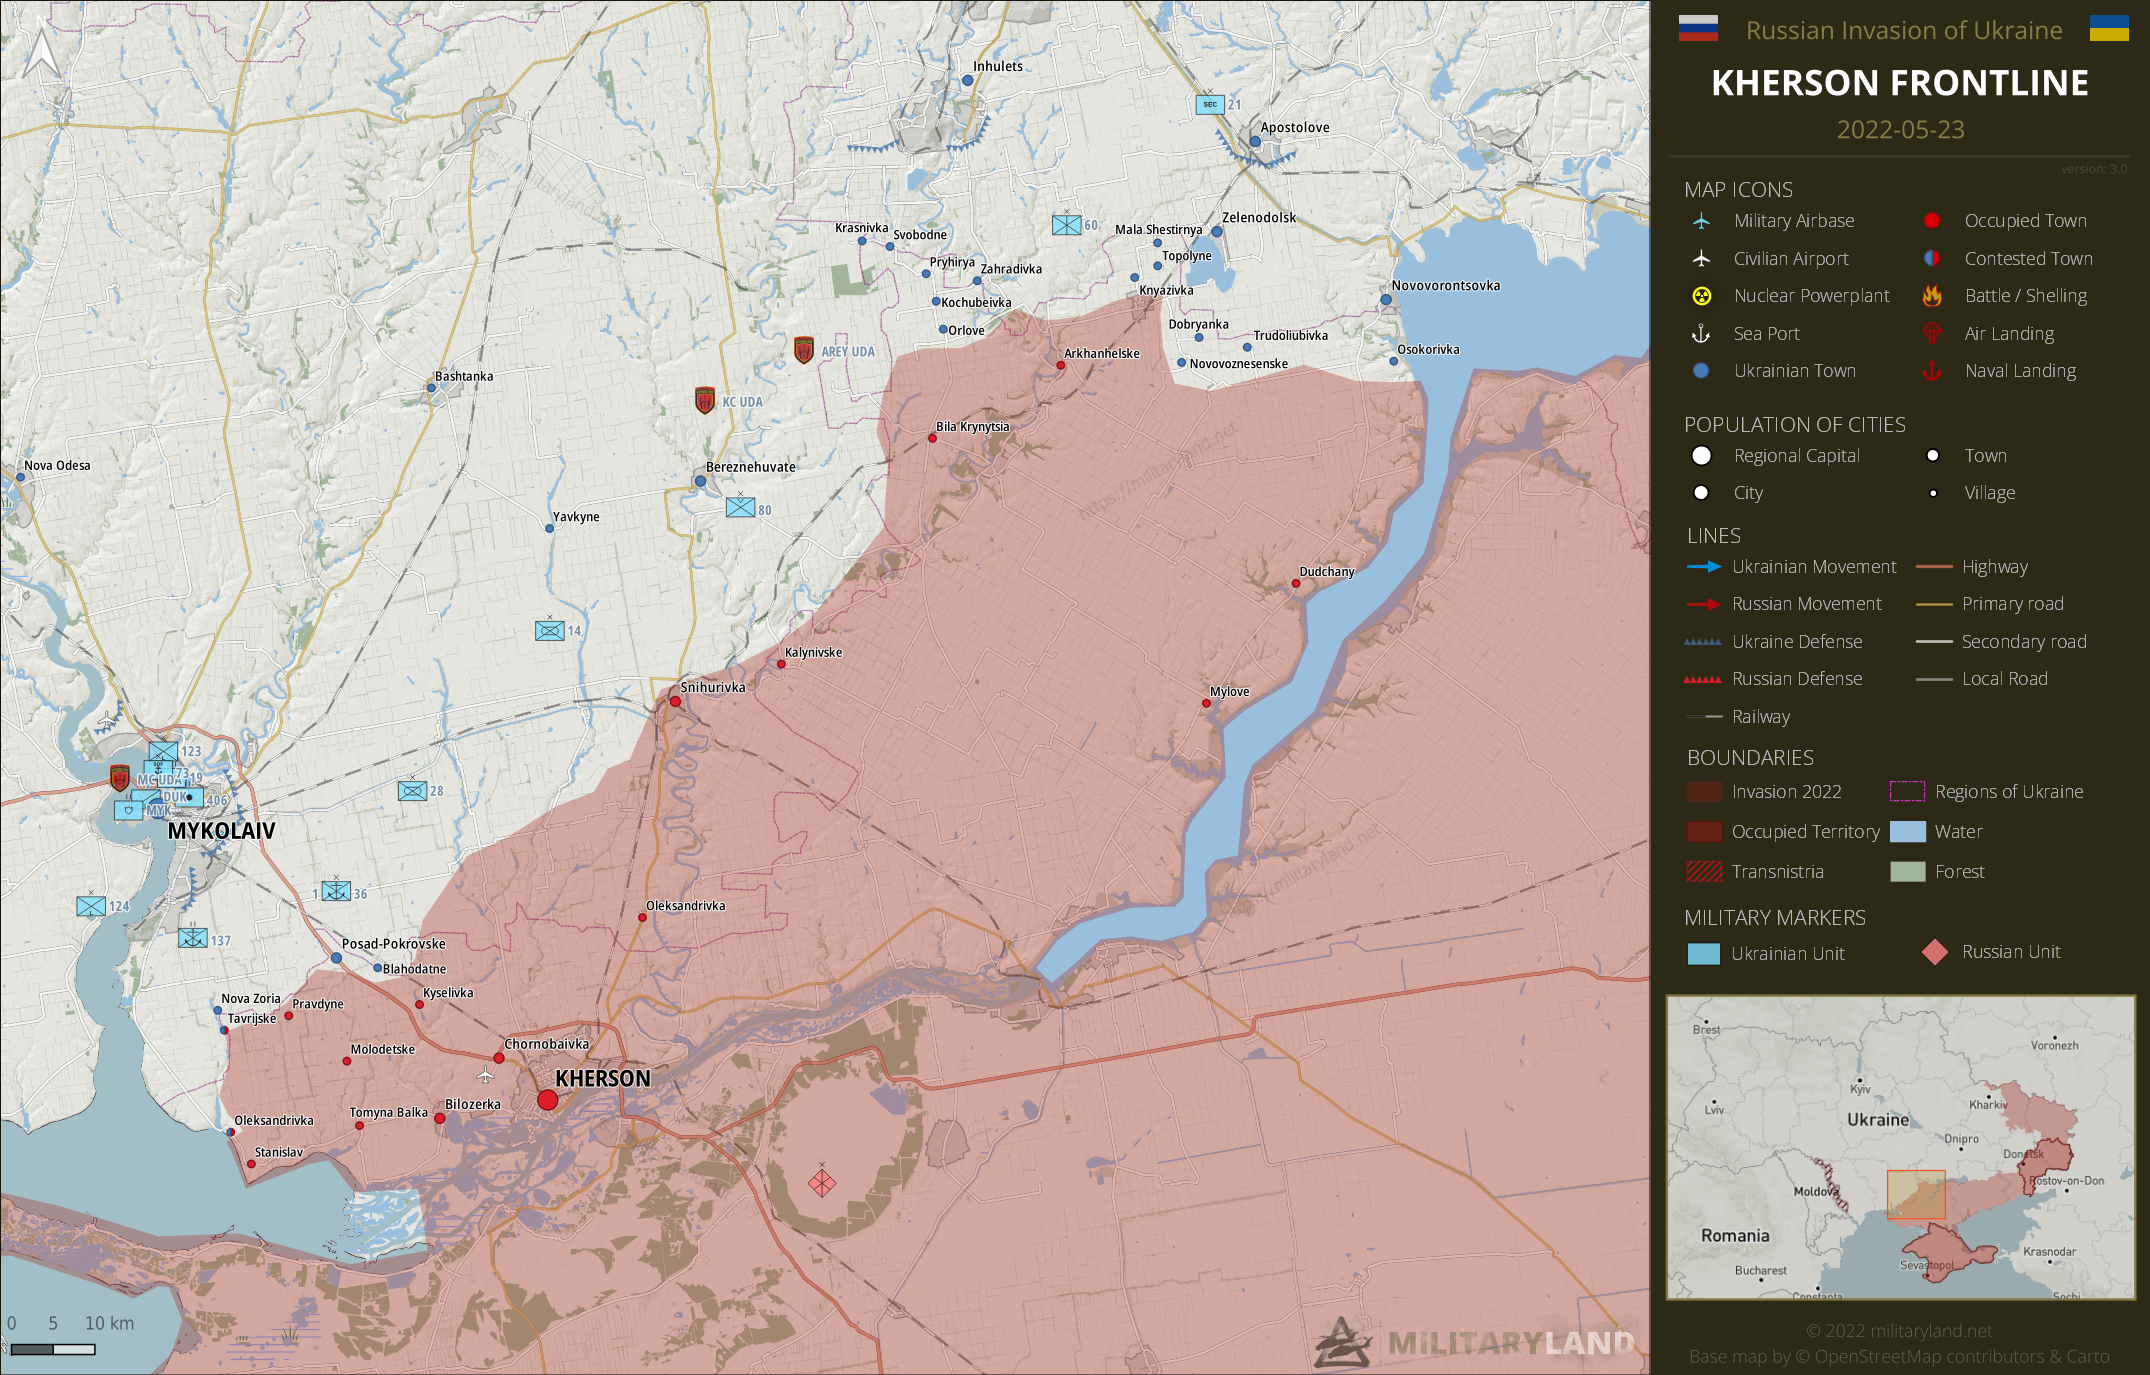The image size is (2150, 1375).
Task: Select the Ukrainian Town blue dot legend icon
Action: click(1701, 371)
